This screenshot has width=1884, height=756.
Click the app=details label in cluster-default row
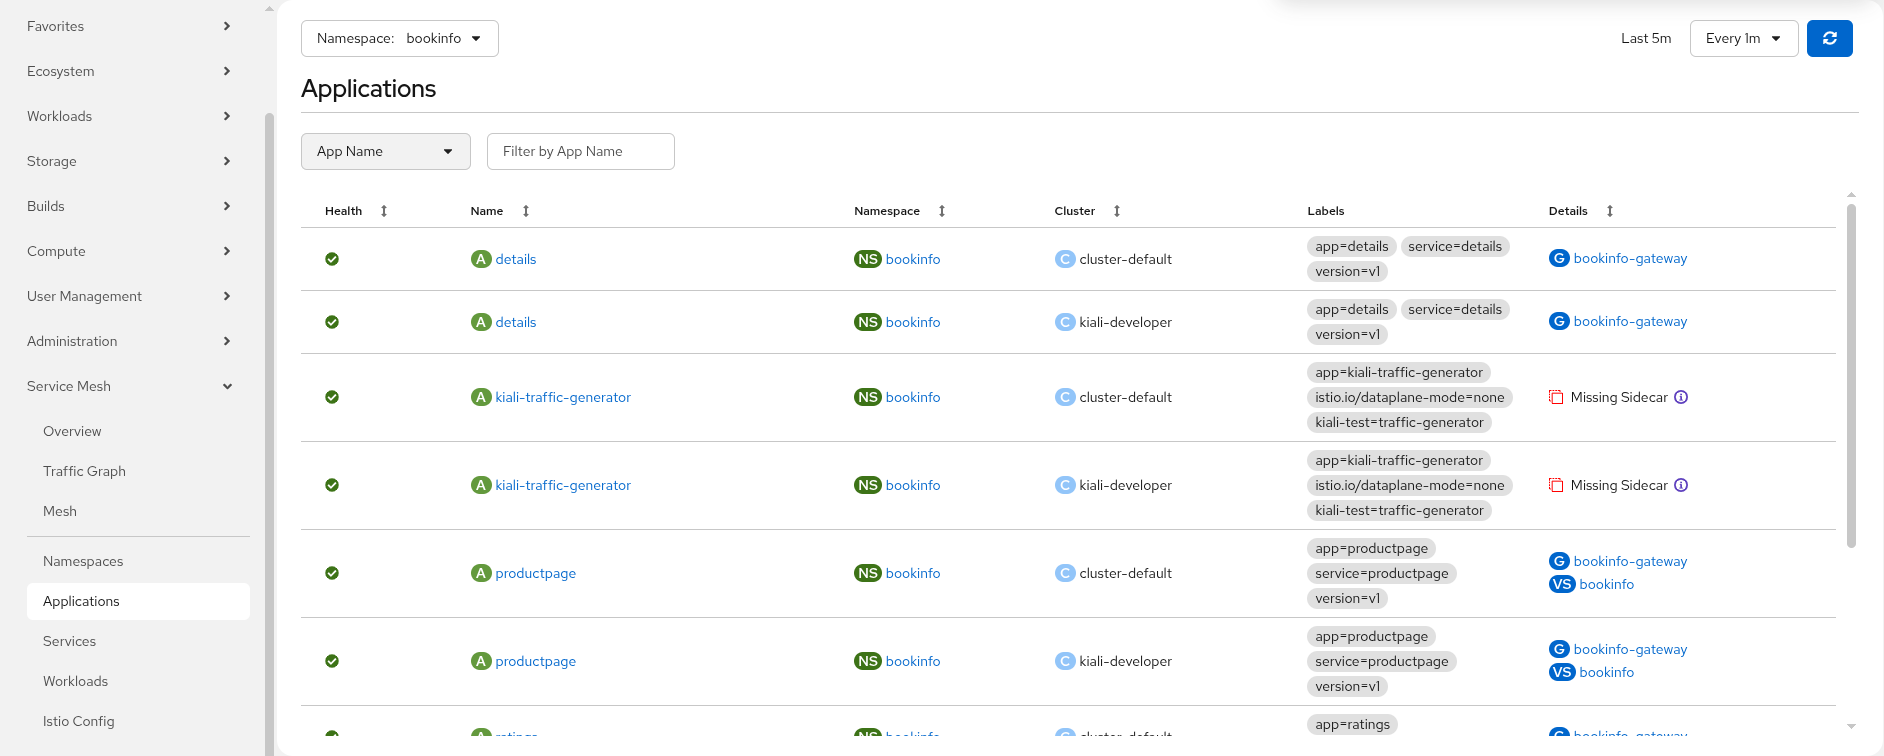click(1352, 246)
